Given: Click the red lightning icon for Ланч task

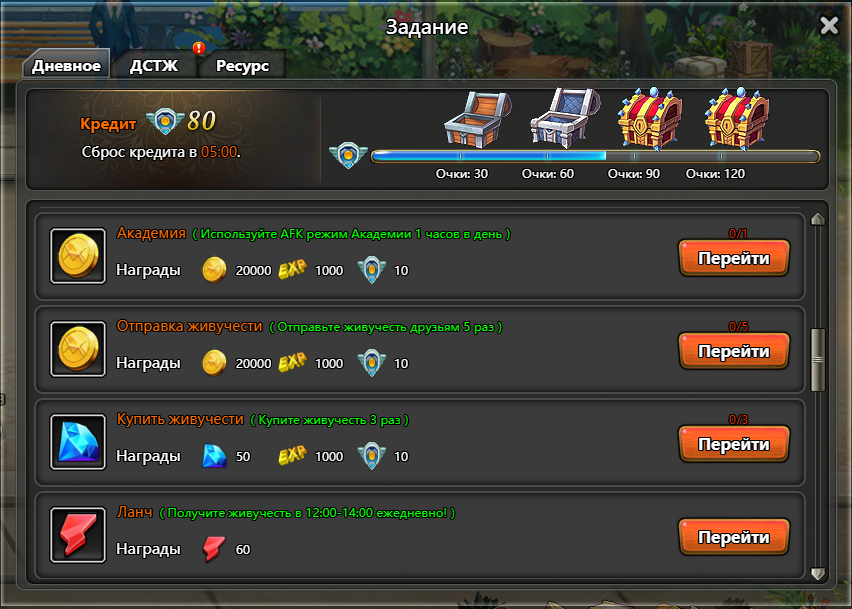Looking at the screenshot, I should (78, 535).
